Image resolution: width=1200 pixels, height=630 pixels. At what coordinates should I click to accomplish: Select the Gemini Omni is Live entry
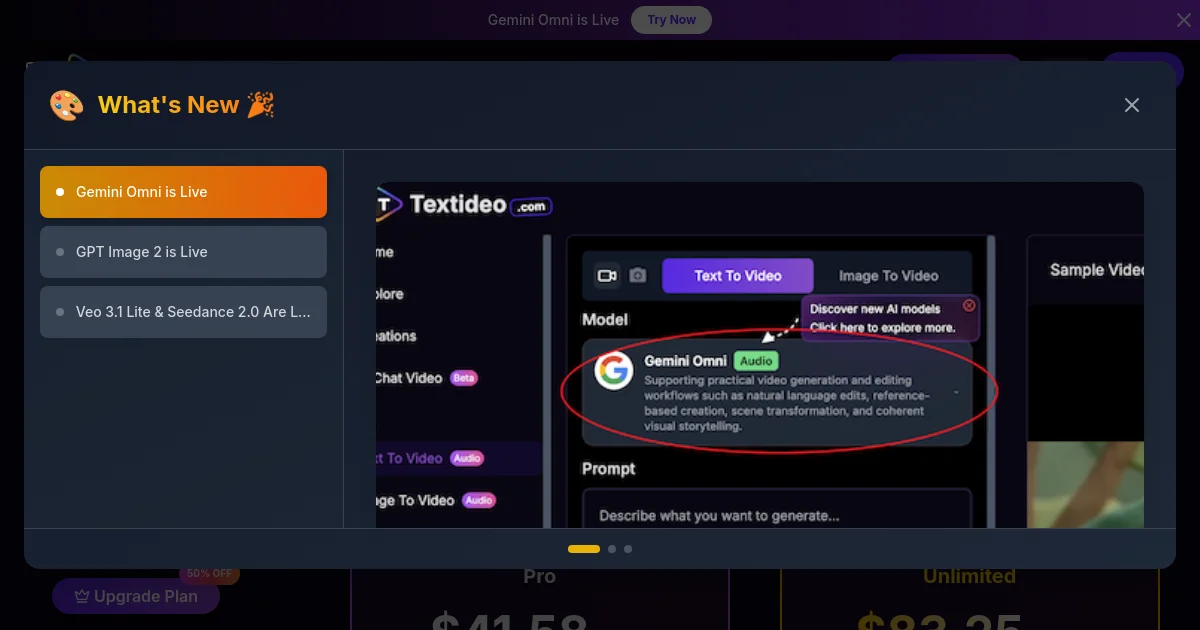(x=183, y=192)
